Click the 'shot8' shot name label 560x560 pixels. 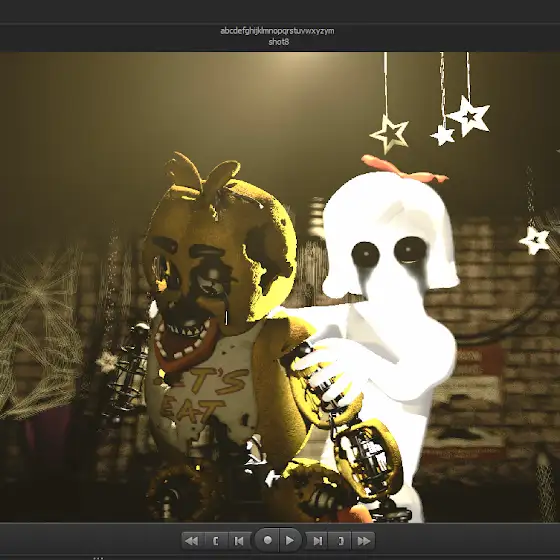point(279,42)
